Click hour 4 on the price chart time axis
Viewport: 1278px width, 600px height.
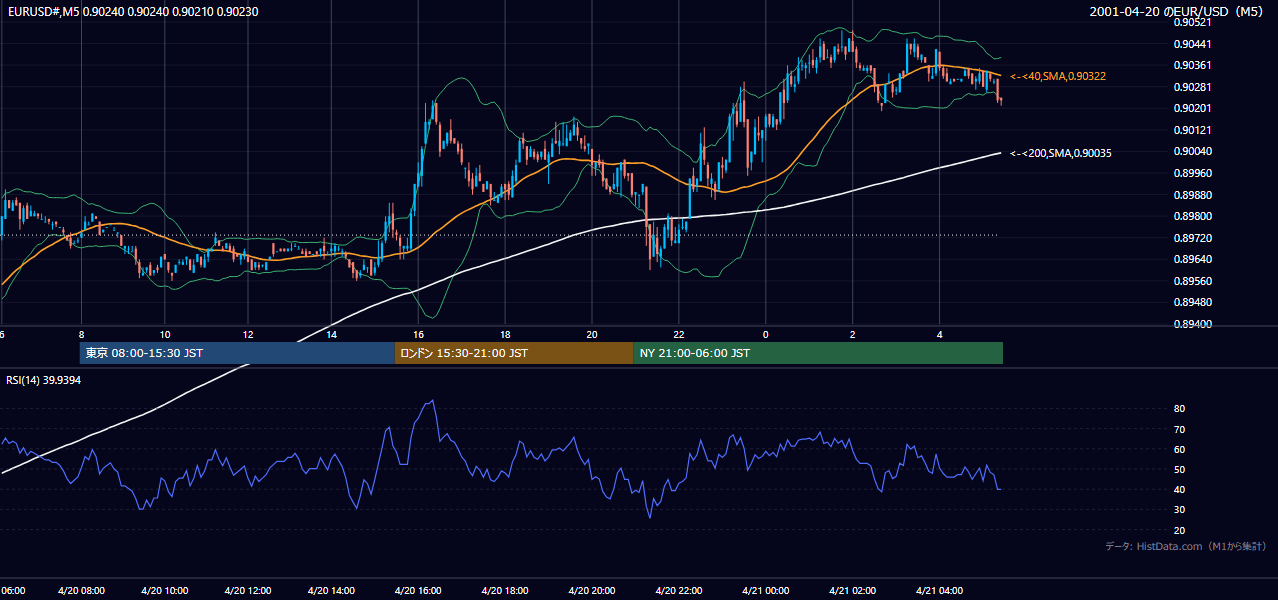pos(939,334)
